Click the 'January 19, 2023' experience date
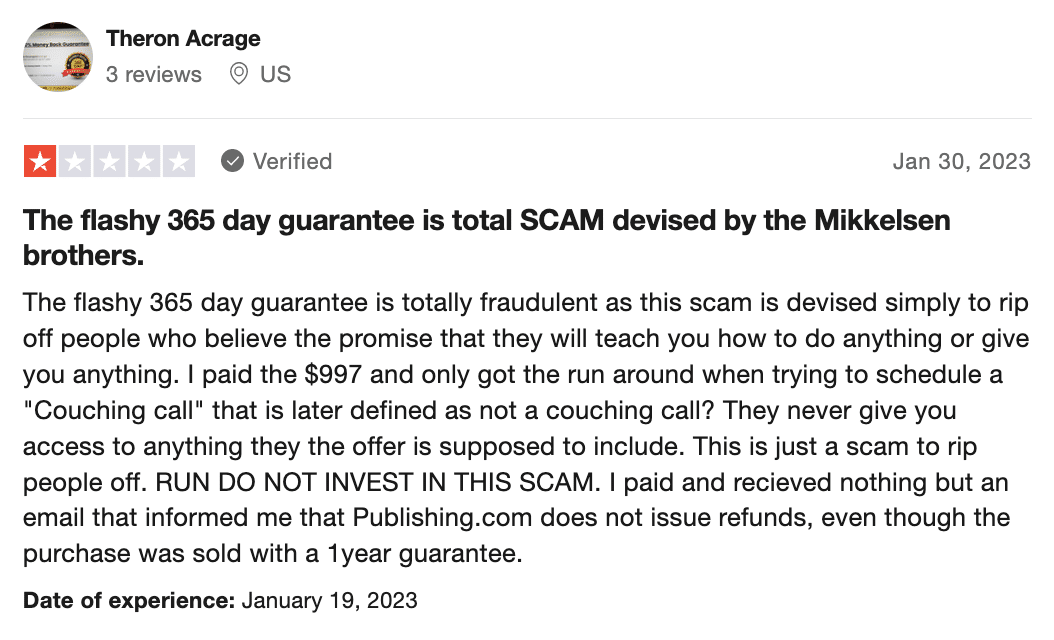The width and height of the screenshot is (1054, 640). 329,600
